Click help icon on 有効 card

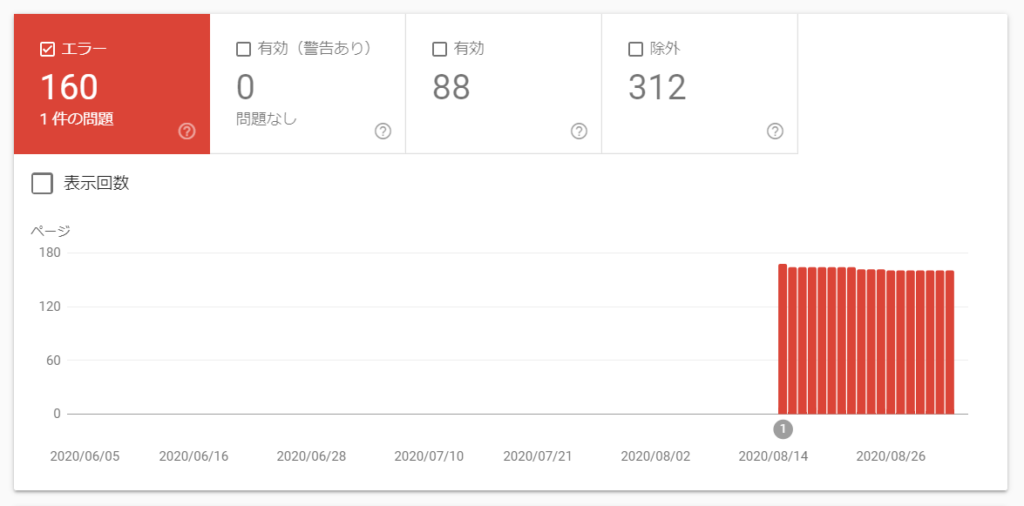578,131
